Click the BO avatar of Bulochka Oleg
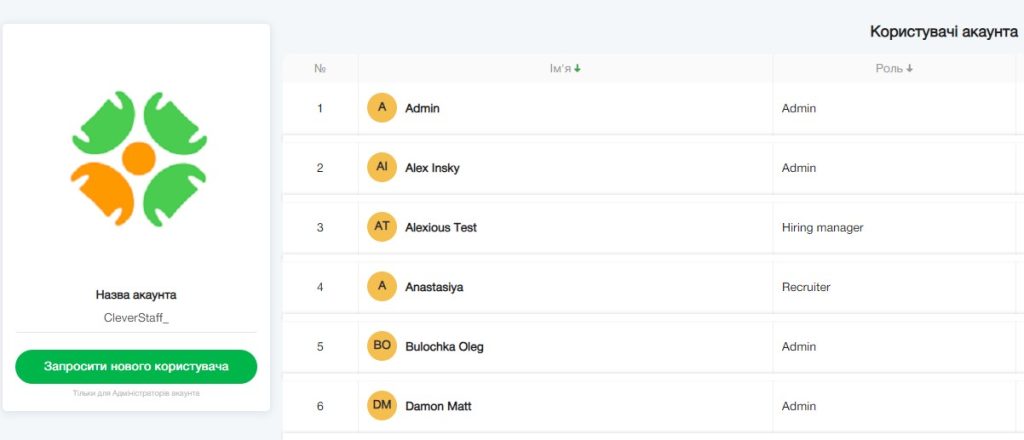 [x=381, y=347]
